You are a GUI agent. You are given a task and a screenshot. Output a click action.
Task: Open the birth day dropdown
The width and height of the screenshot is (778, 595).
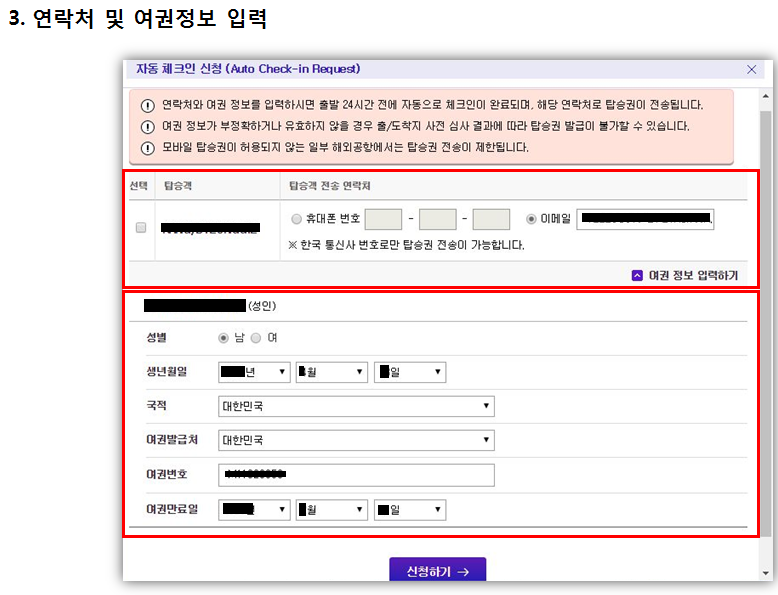tap(410, 372)
